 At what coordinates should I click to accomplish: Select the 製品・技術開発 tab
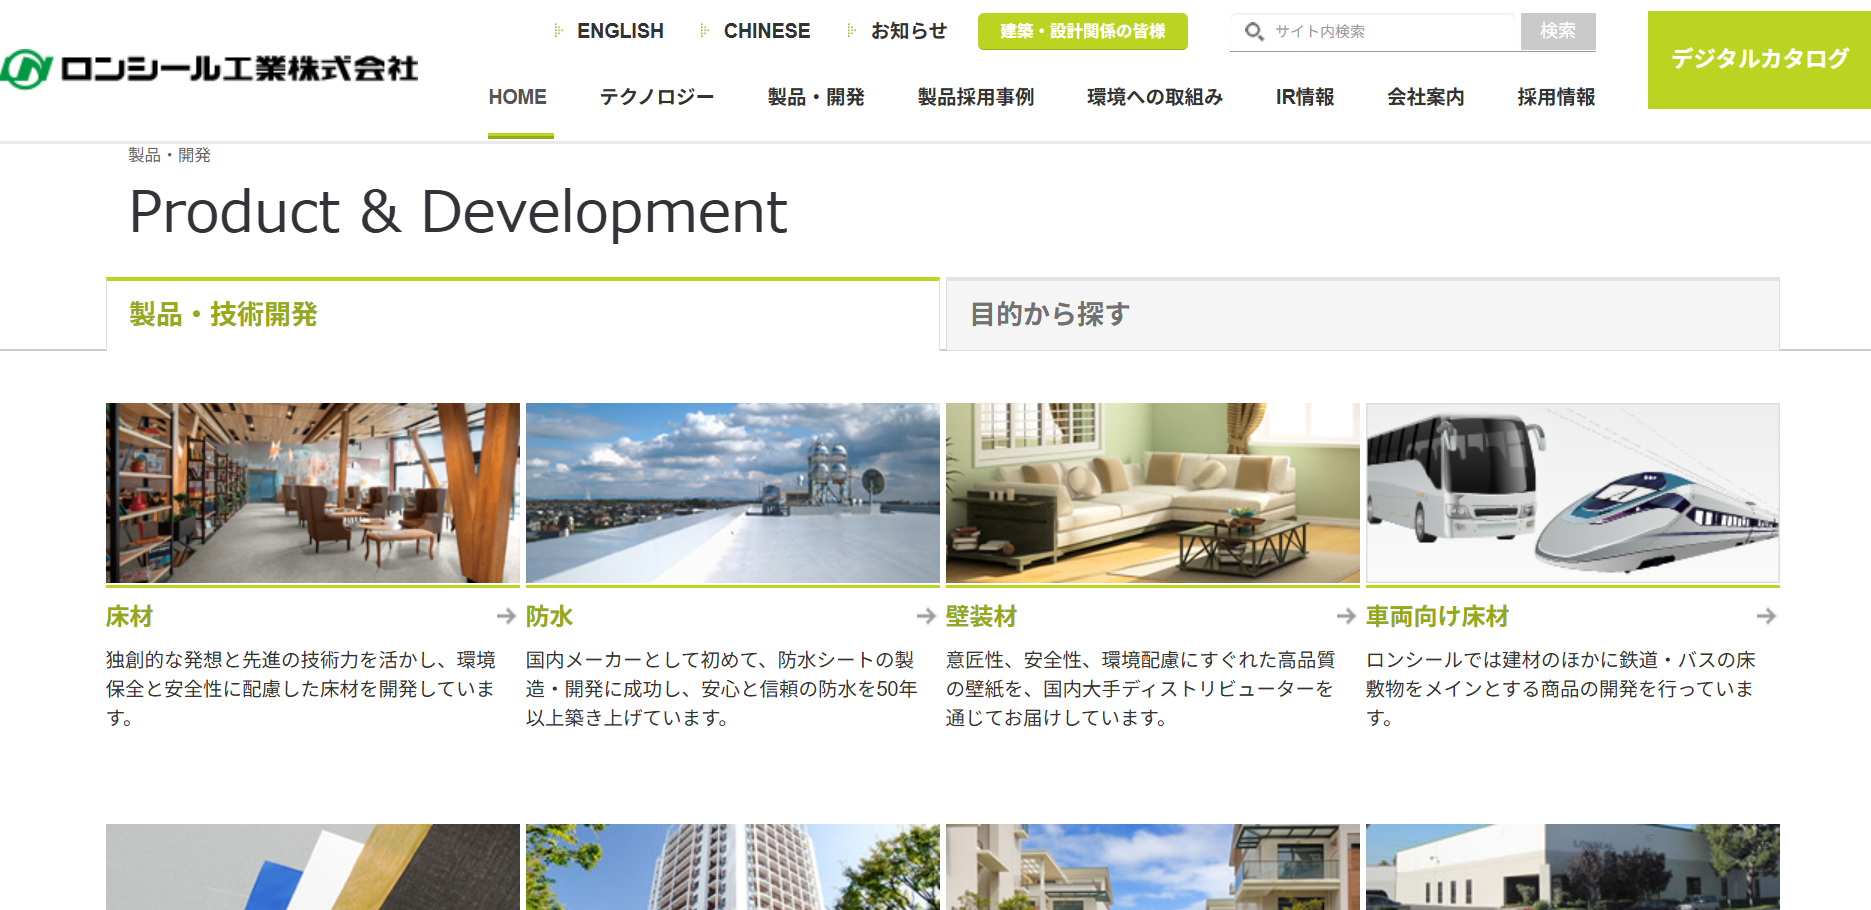click(x=523, y=314)
